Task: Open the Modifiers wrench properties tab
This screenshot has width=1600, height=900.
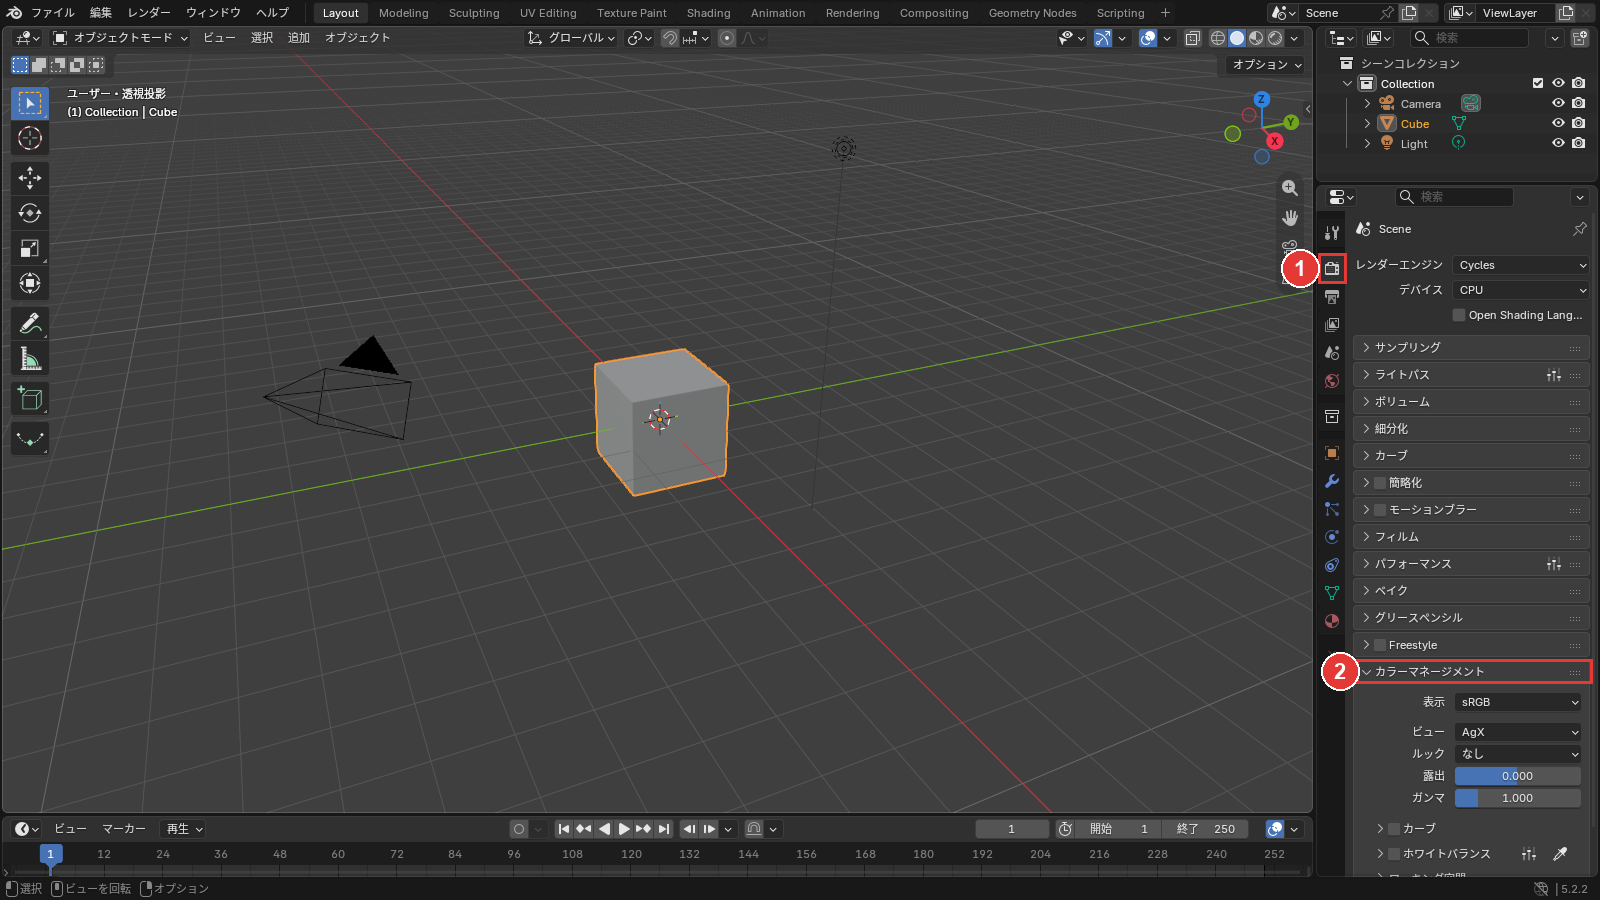Action: [x=1332, y=481]
